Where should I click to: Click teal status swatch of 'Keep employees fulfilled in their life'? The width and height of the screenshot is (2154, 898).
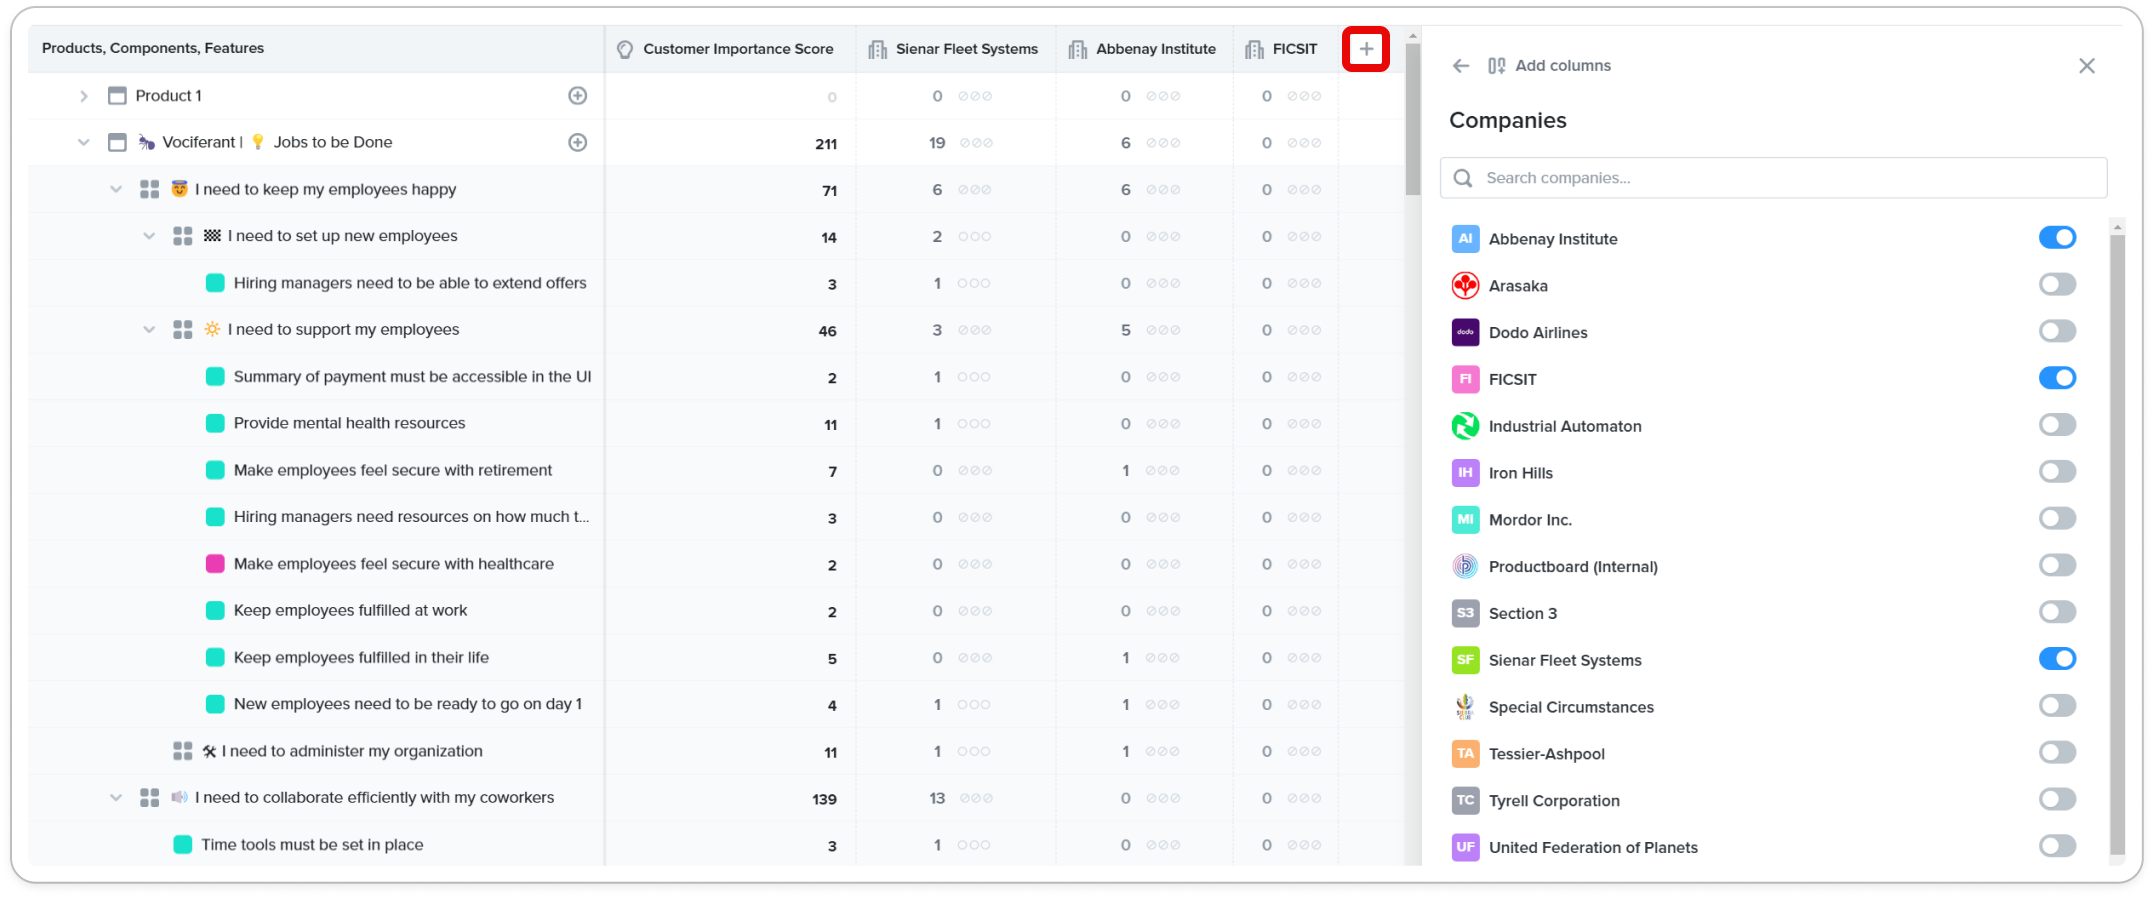click(x=215, y=657)
